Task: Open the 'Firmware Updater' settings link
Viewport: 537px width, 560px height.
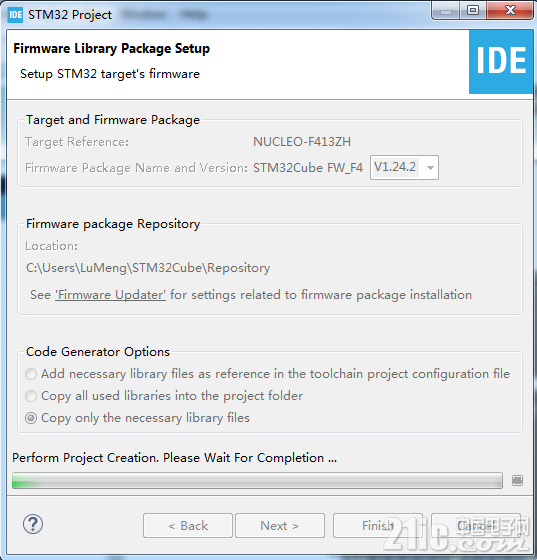Action: tap(110, 295)
